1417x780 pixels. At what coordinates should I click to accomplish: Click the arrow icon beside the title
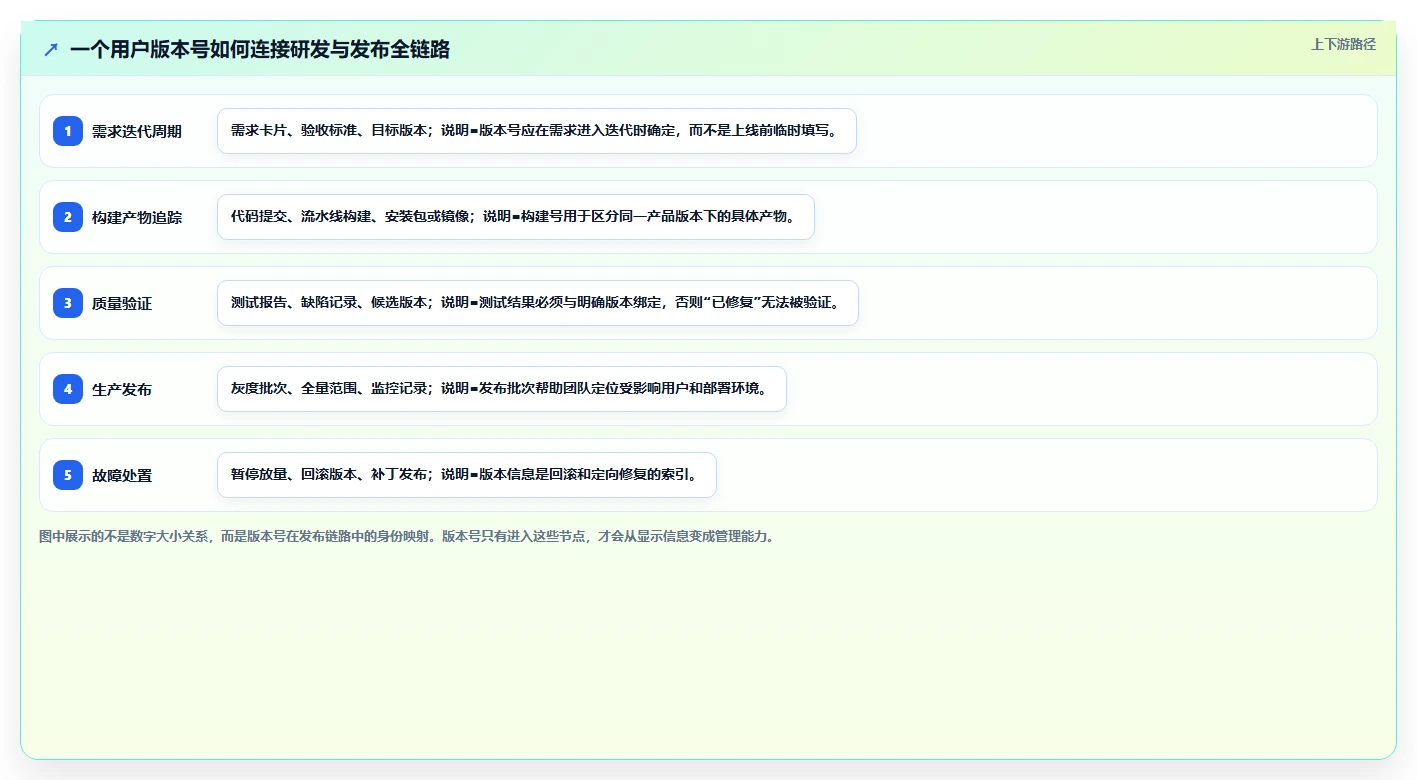(x=51, y=50)
